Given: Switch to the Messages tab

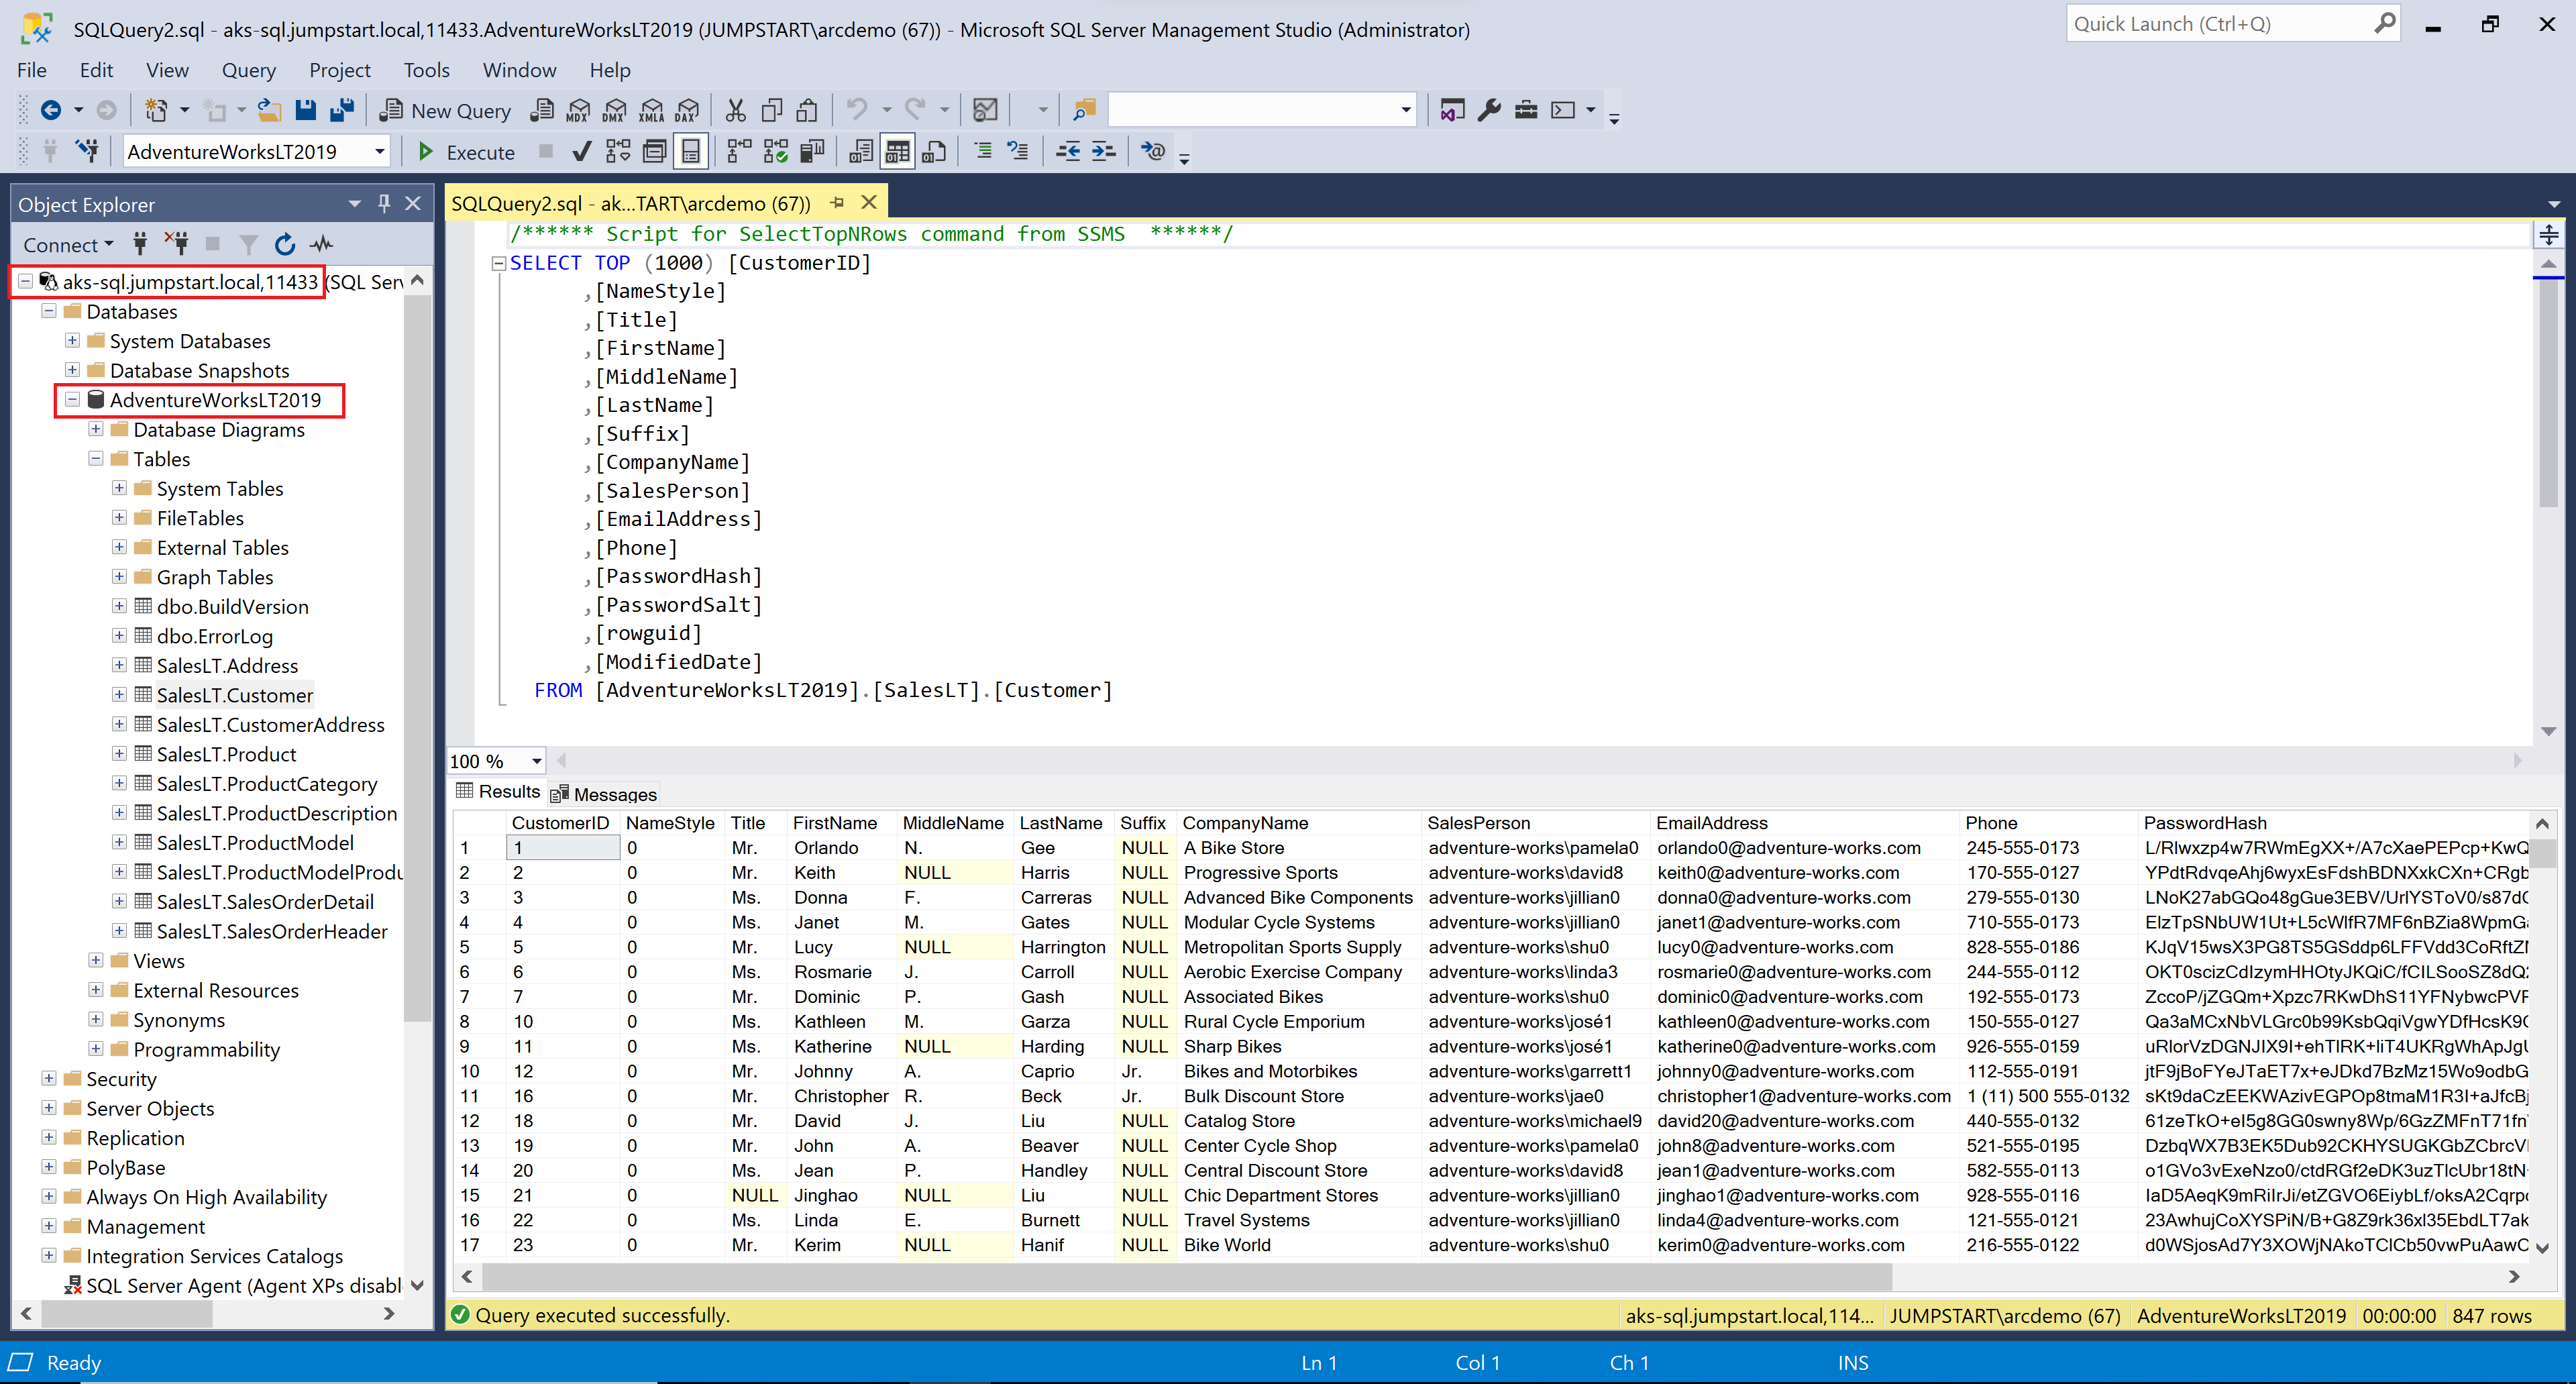Looking at the screenshot, I should [605, 794].
